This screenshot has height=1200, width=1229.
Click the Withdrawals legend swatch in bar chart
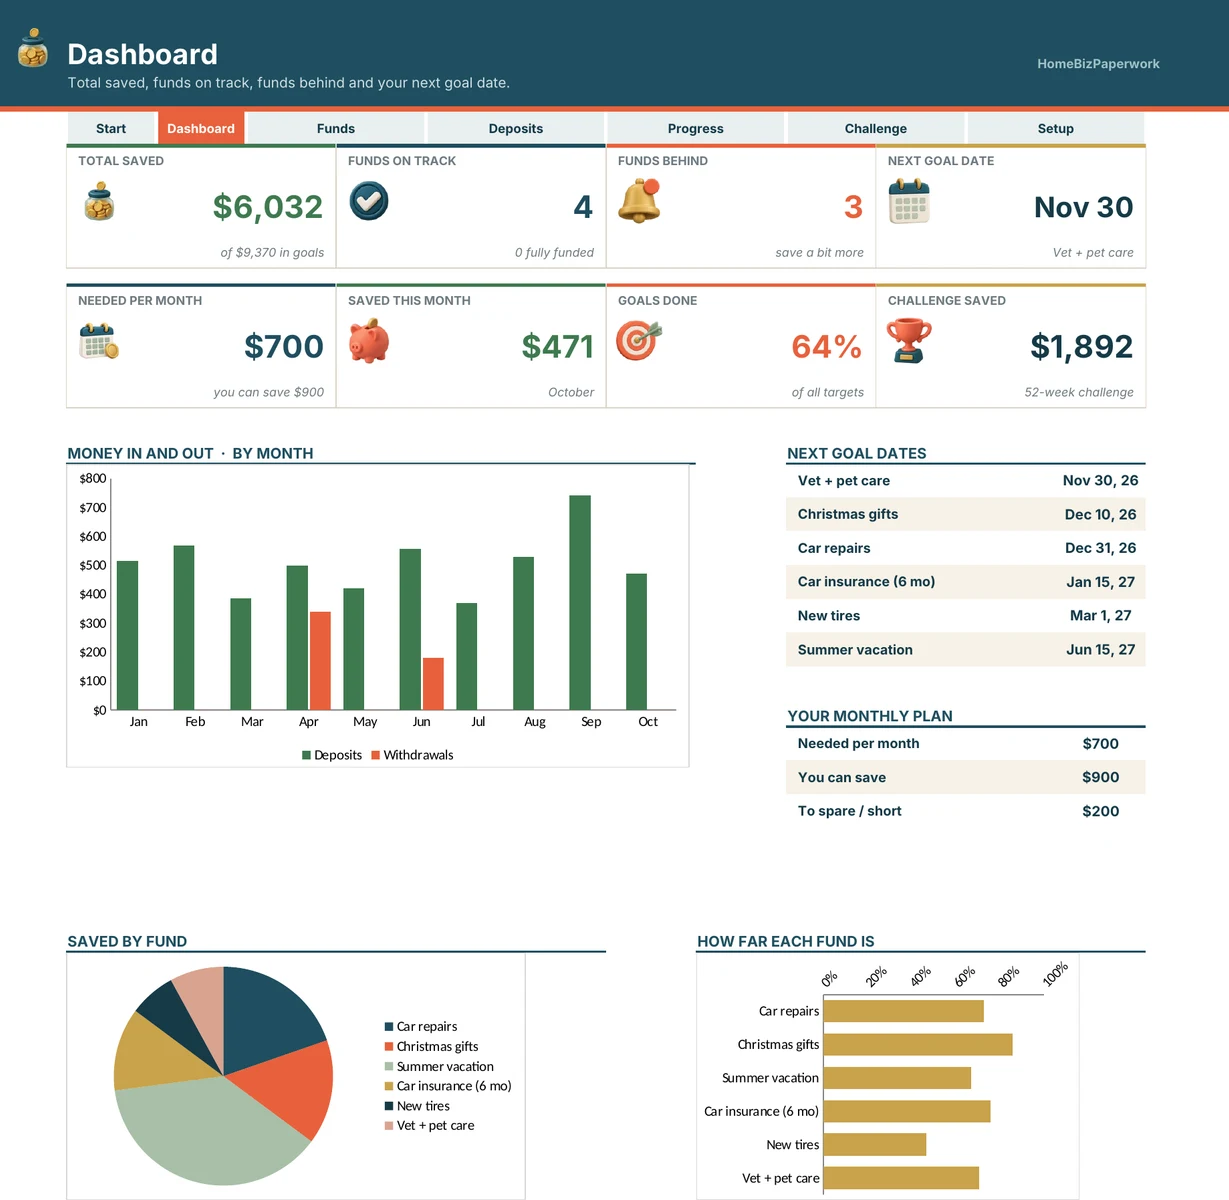click(376, 755)
